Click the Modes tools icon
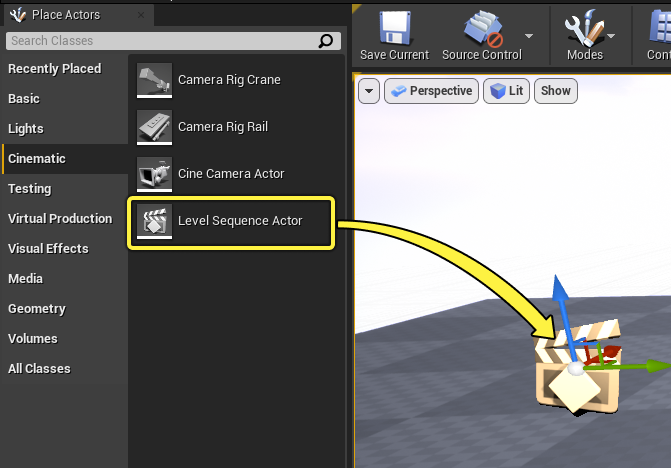Screen dimensions: 671x468 pos(584,28)
